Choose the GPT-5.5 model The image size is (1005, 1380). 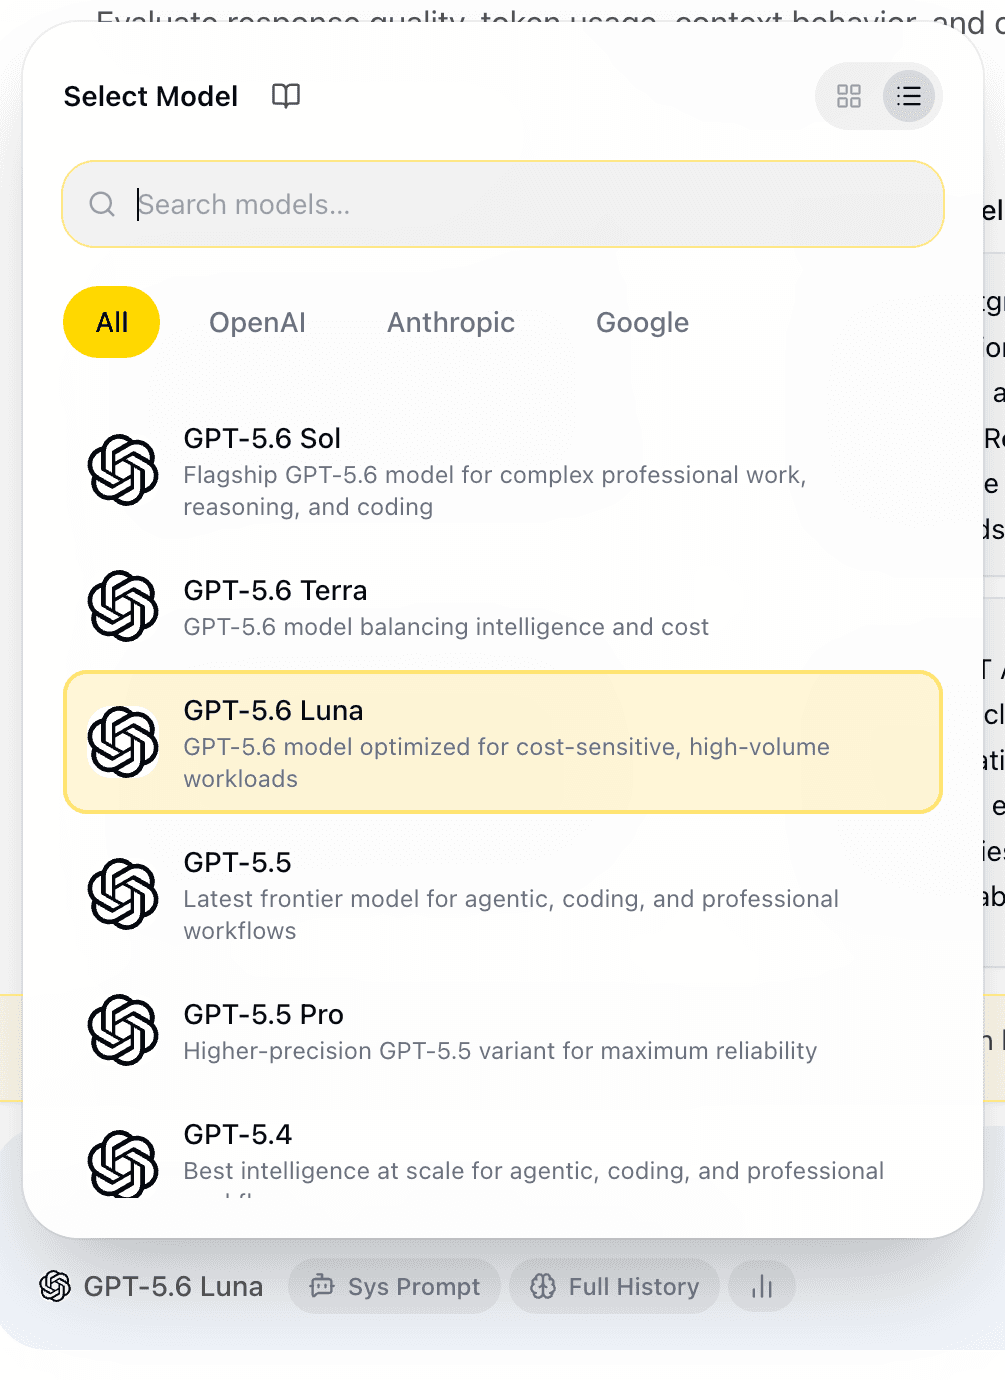503,894
